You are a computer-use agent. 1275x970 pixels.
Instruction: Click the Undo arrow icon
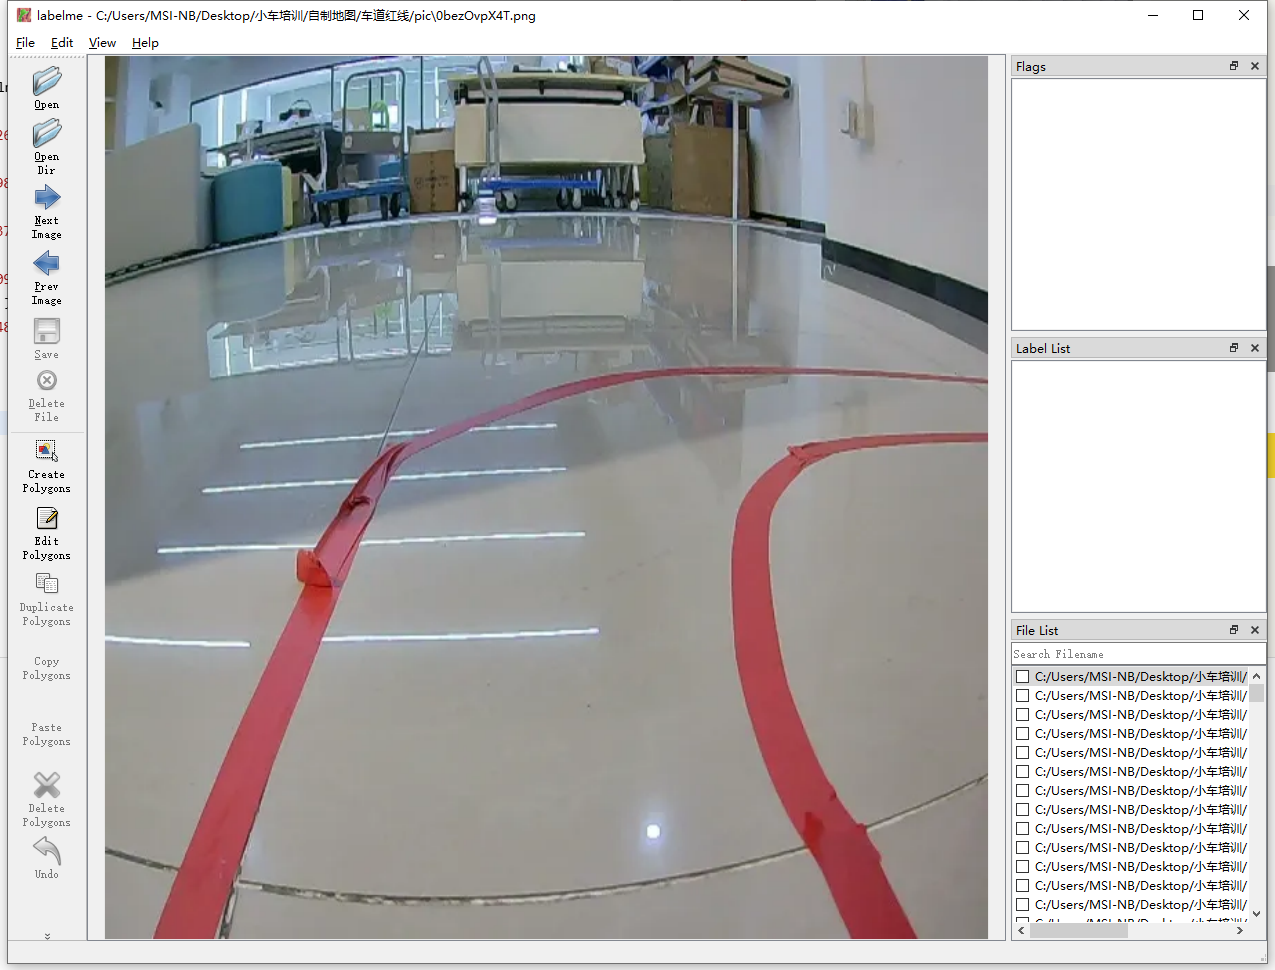coord(46,851)
